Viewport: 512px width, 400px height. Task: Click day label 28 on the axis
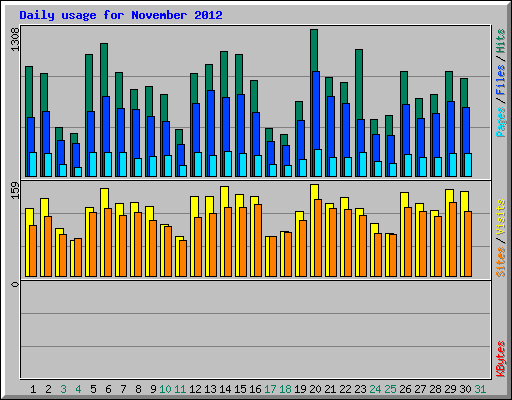tap(435, 389)
